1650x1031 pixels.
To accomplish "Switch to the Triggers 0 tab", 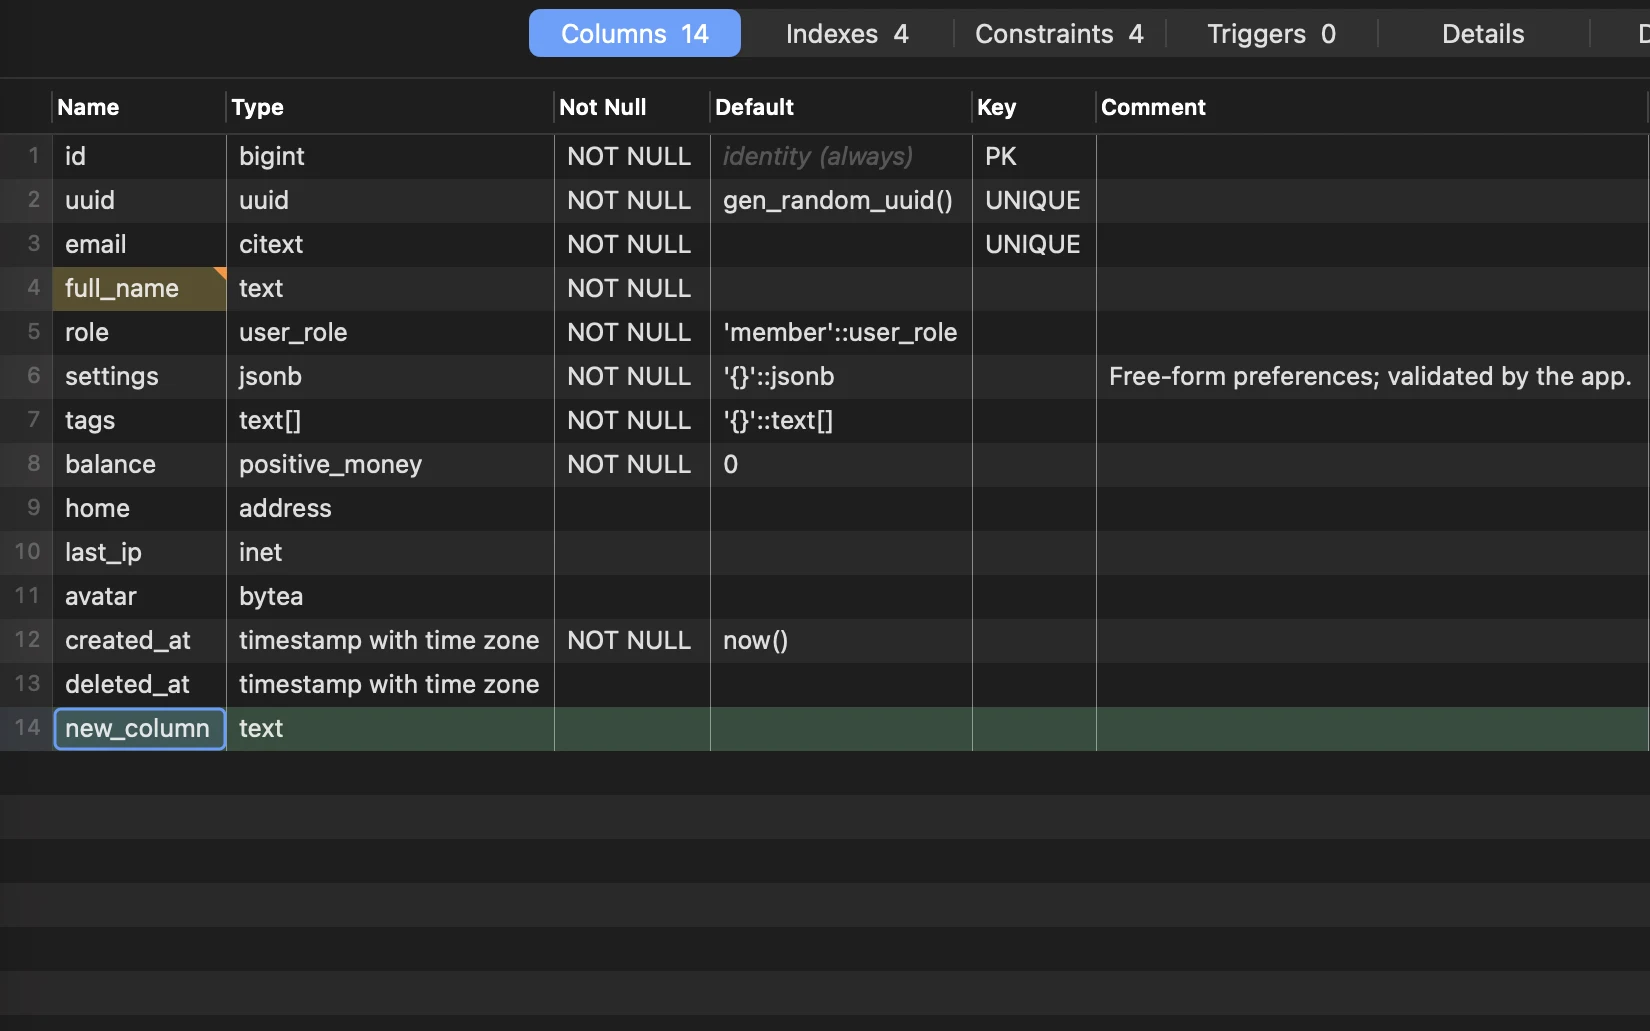I will [x=1271, y=34].
